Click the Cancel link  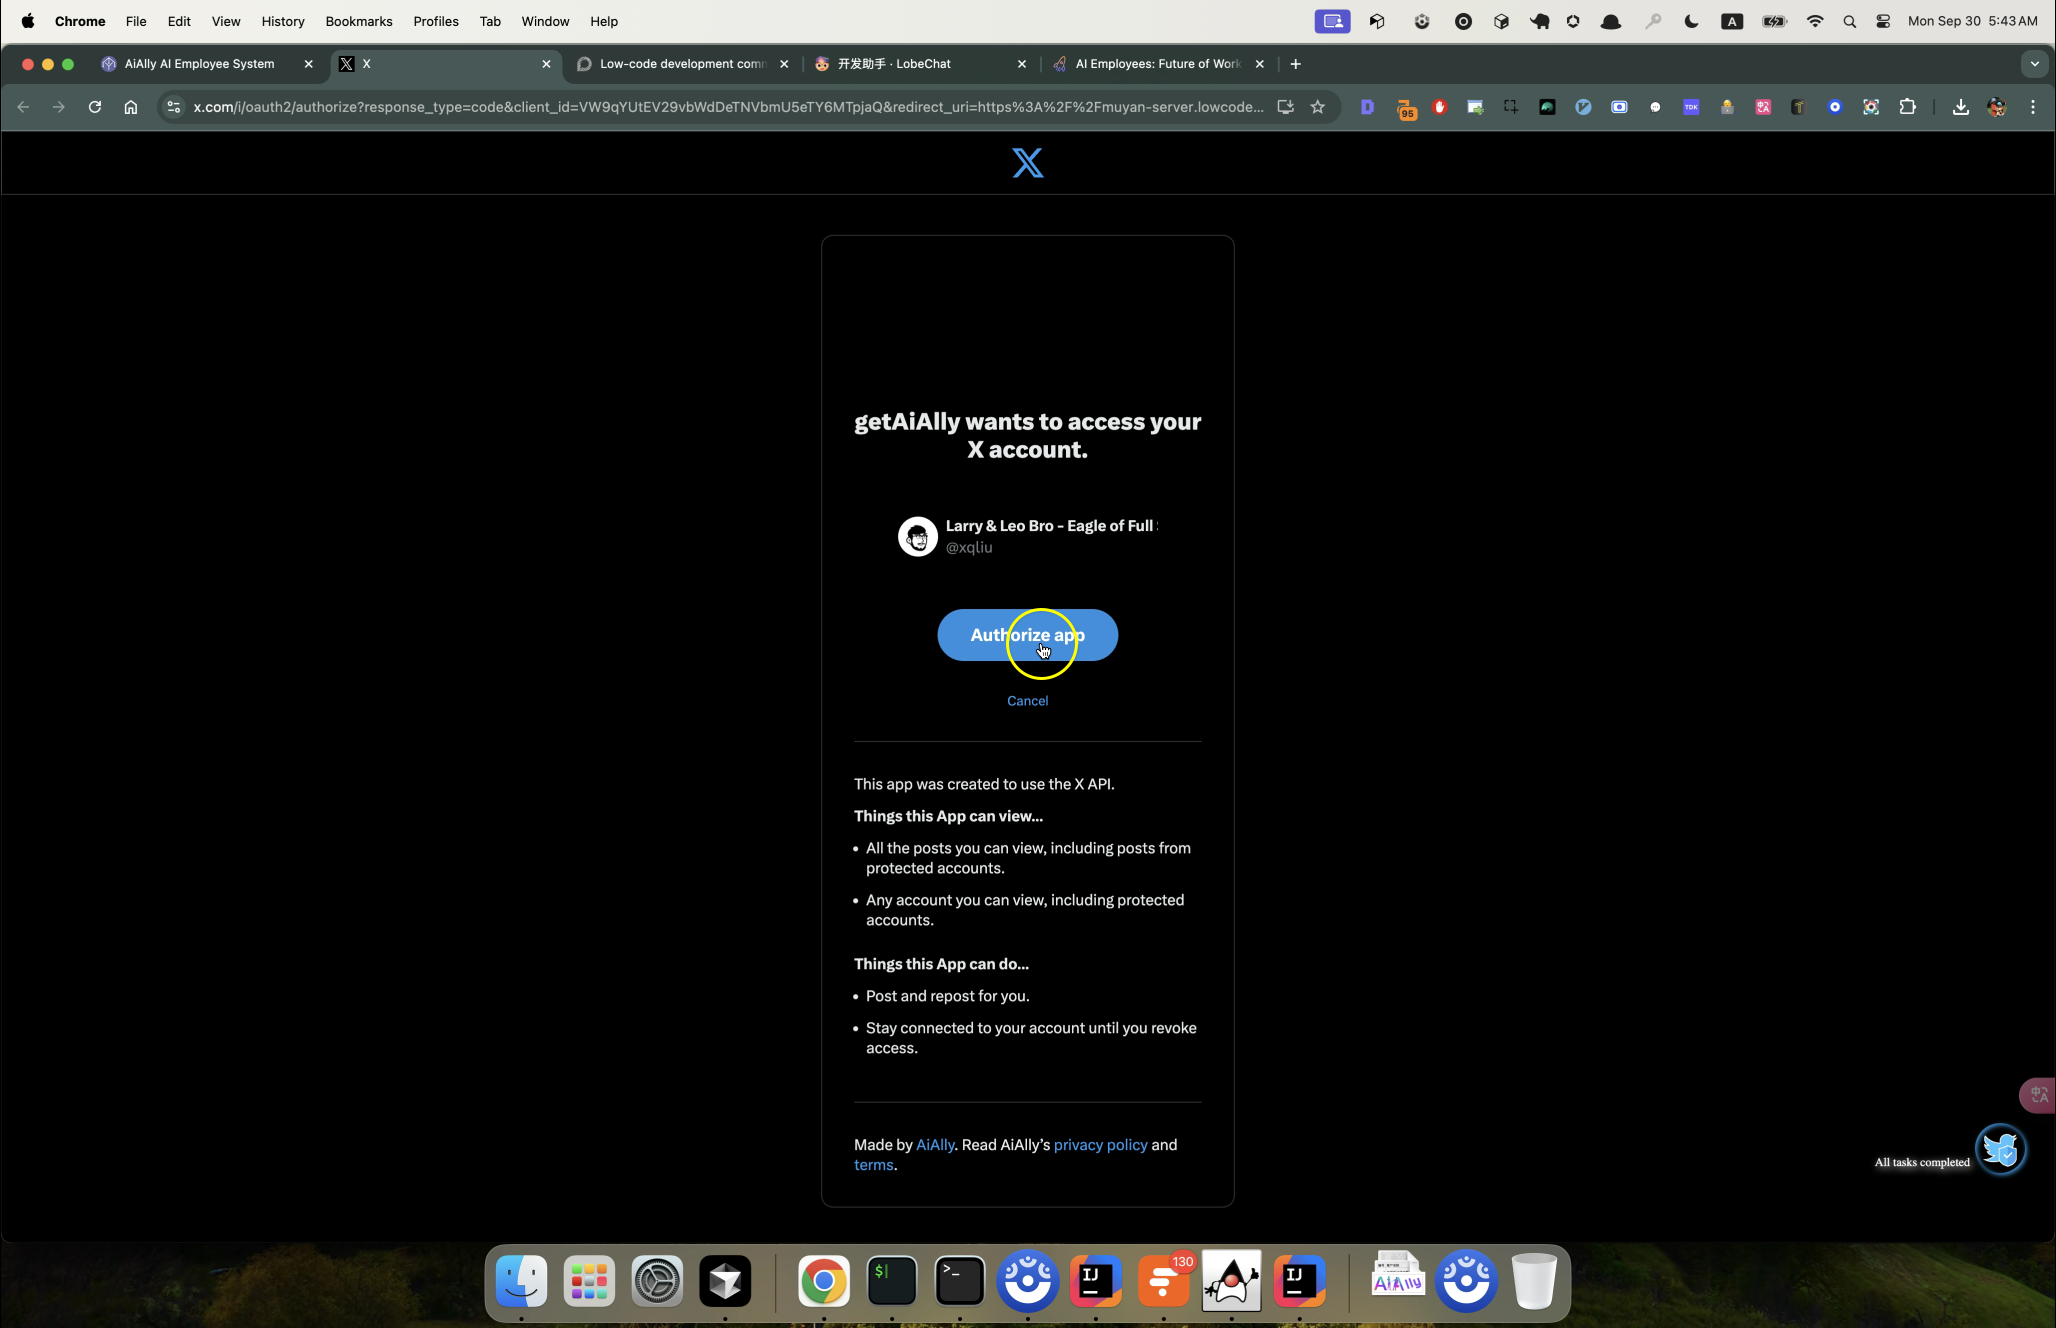click(x=1028, y=700)
